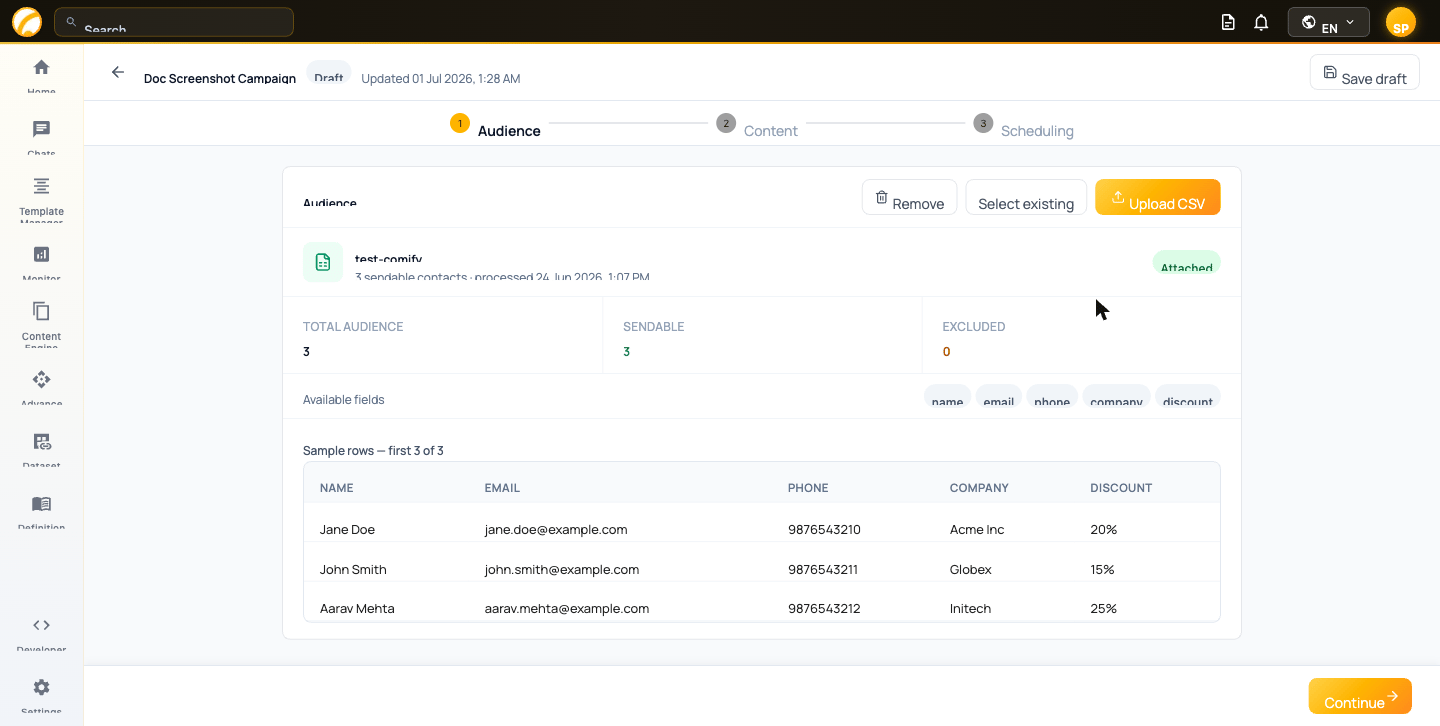Go back with the left arrow

pyautogui.click(x=118, y=72)
